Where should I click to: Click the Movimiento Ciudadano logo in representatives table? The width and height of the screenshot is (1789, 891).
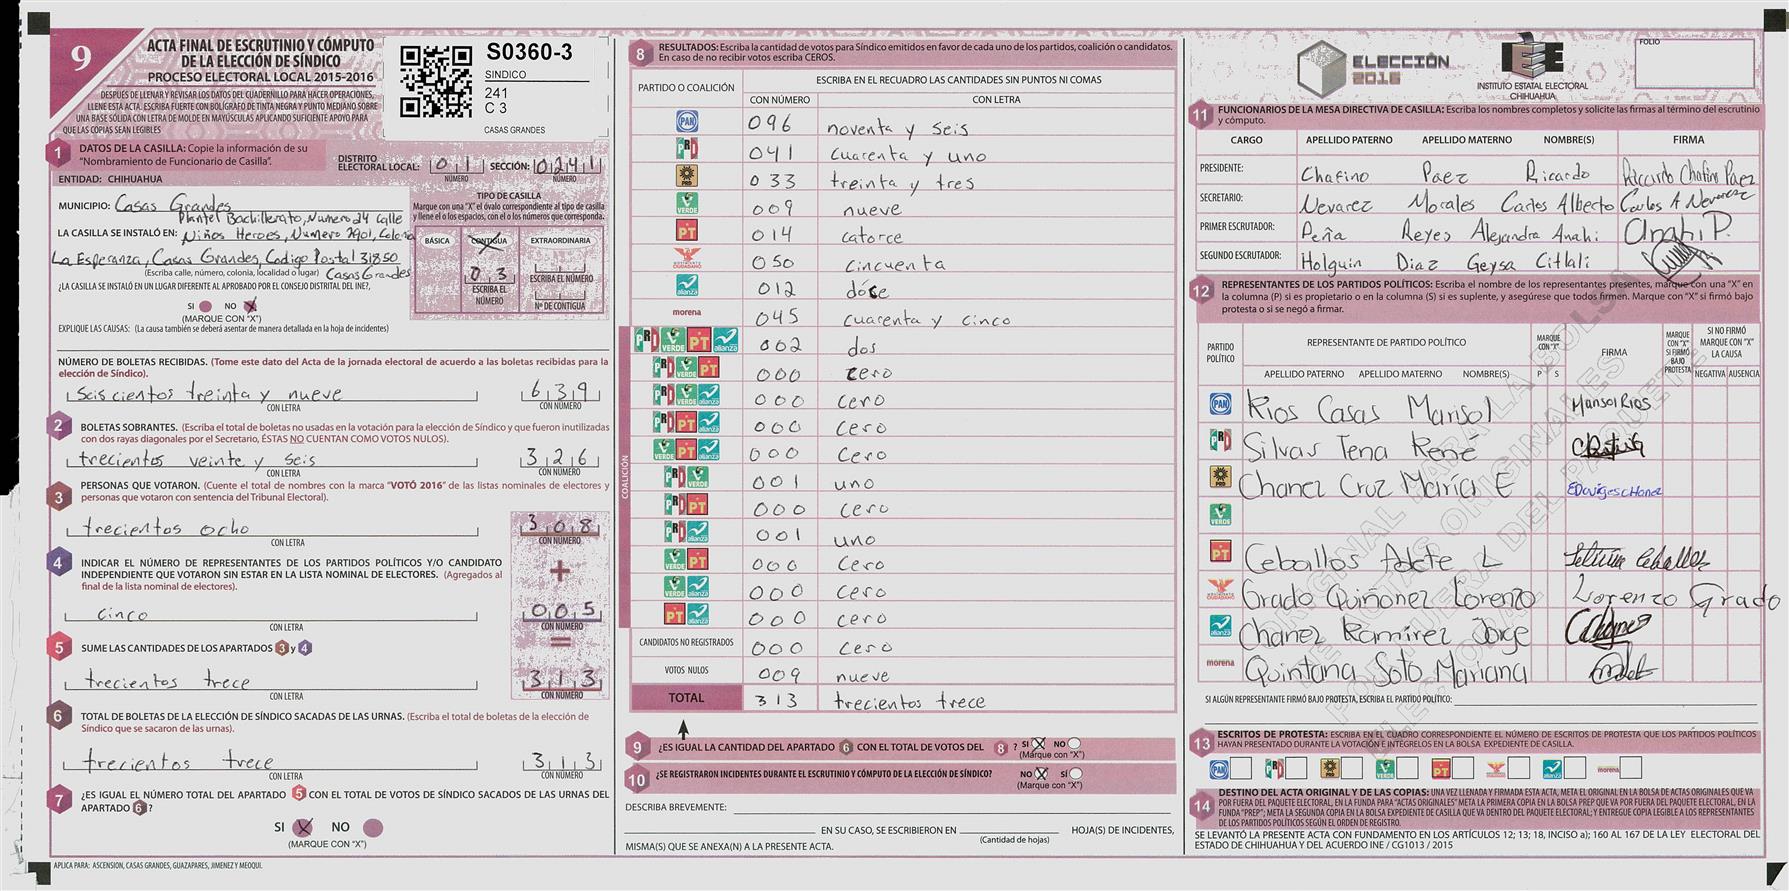point(1220,590)
